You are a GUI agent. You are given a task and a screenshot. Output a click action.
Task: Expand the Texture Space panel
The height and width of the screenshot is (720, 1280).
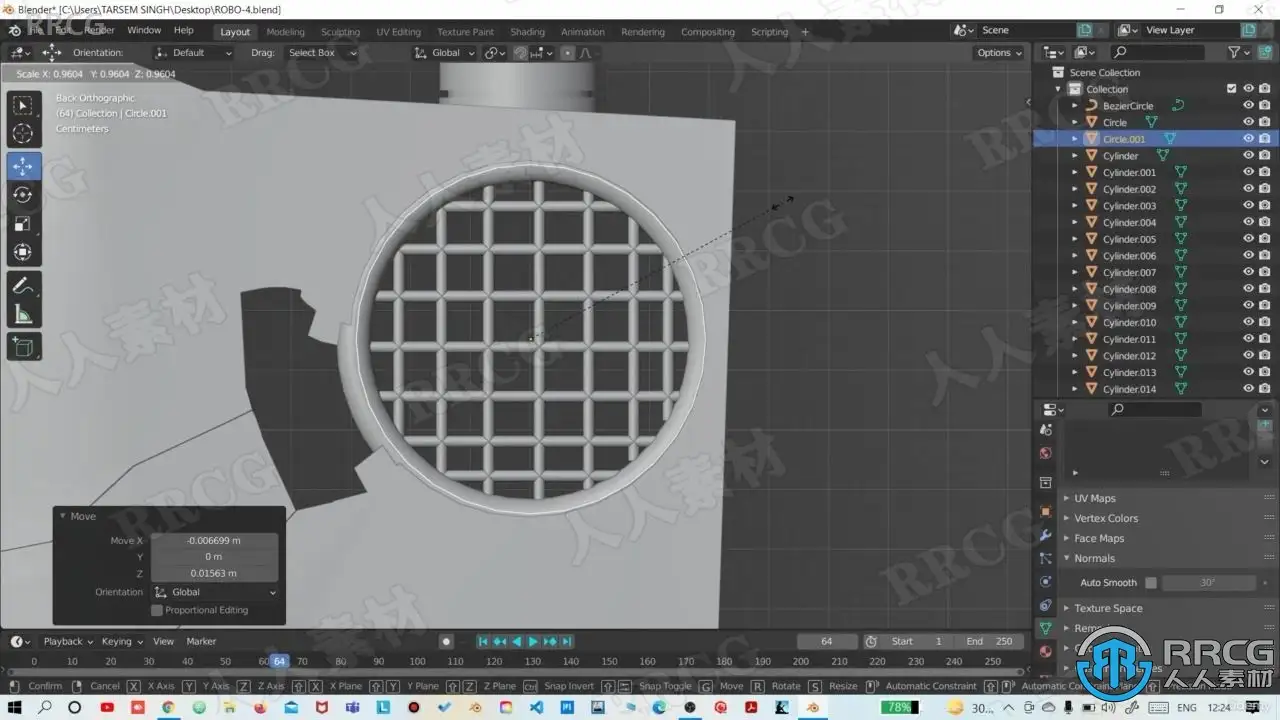pos(1108,608)
